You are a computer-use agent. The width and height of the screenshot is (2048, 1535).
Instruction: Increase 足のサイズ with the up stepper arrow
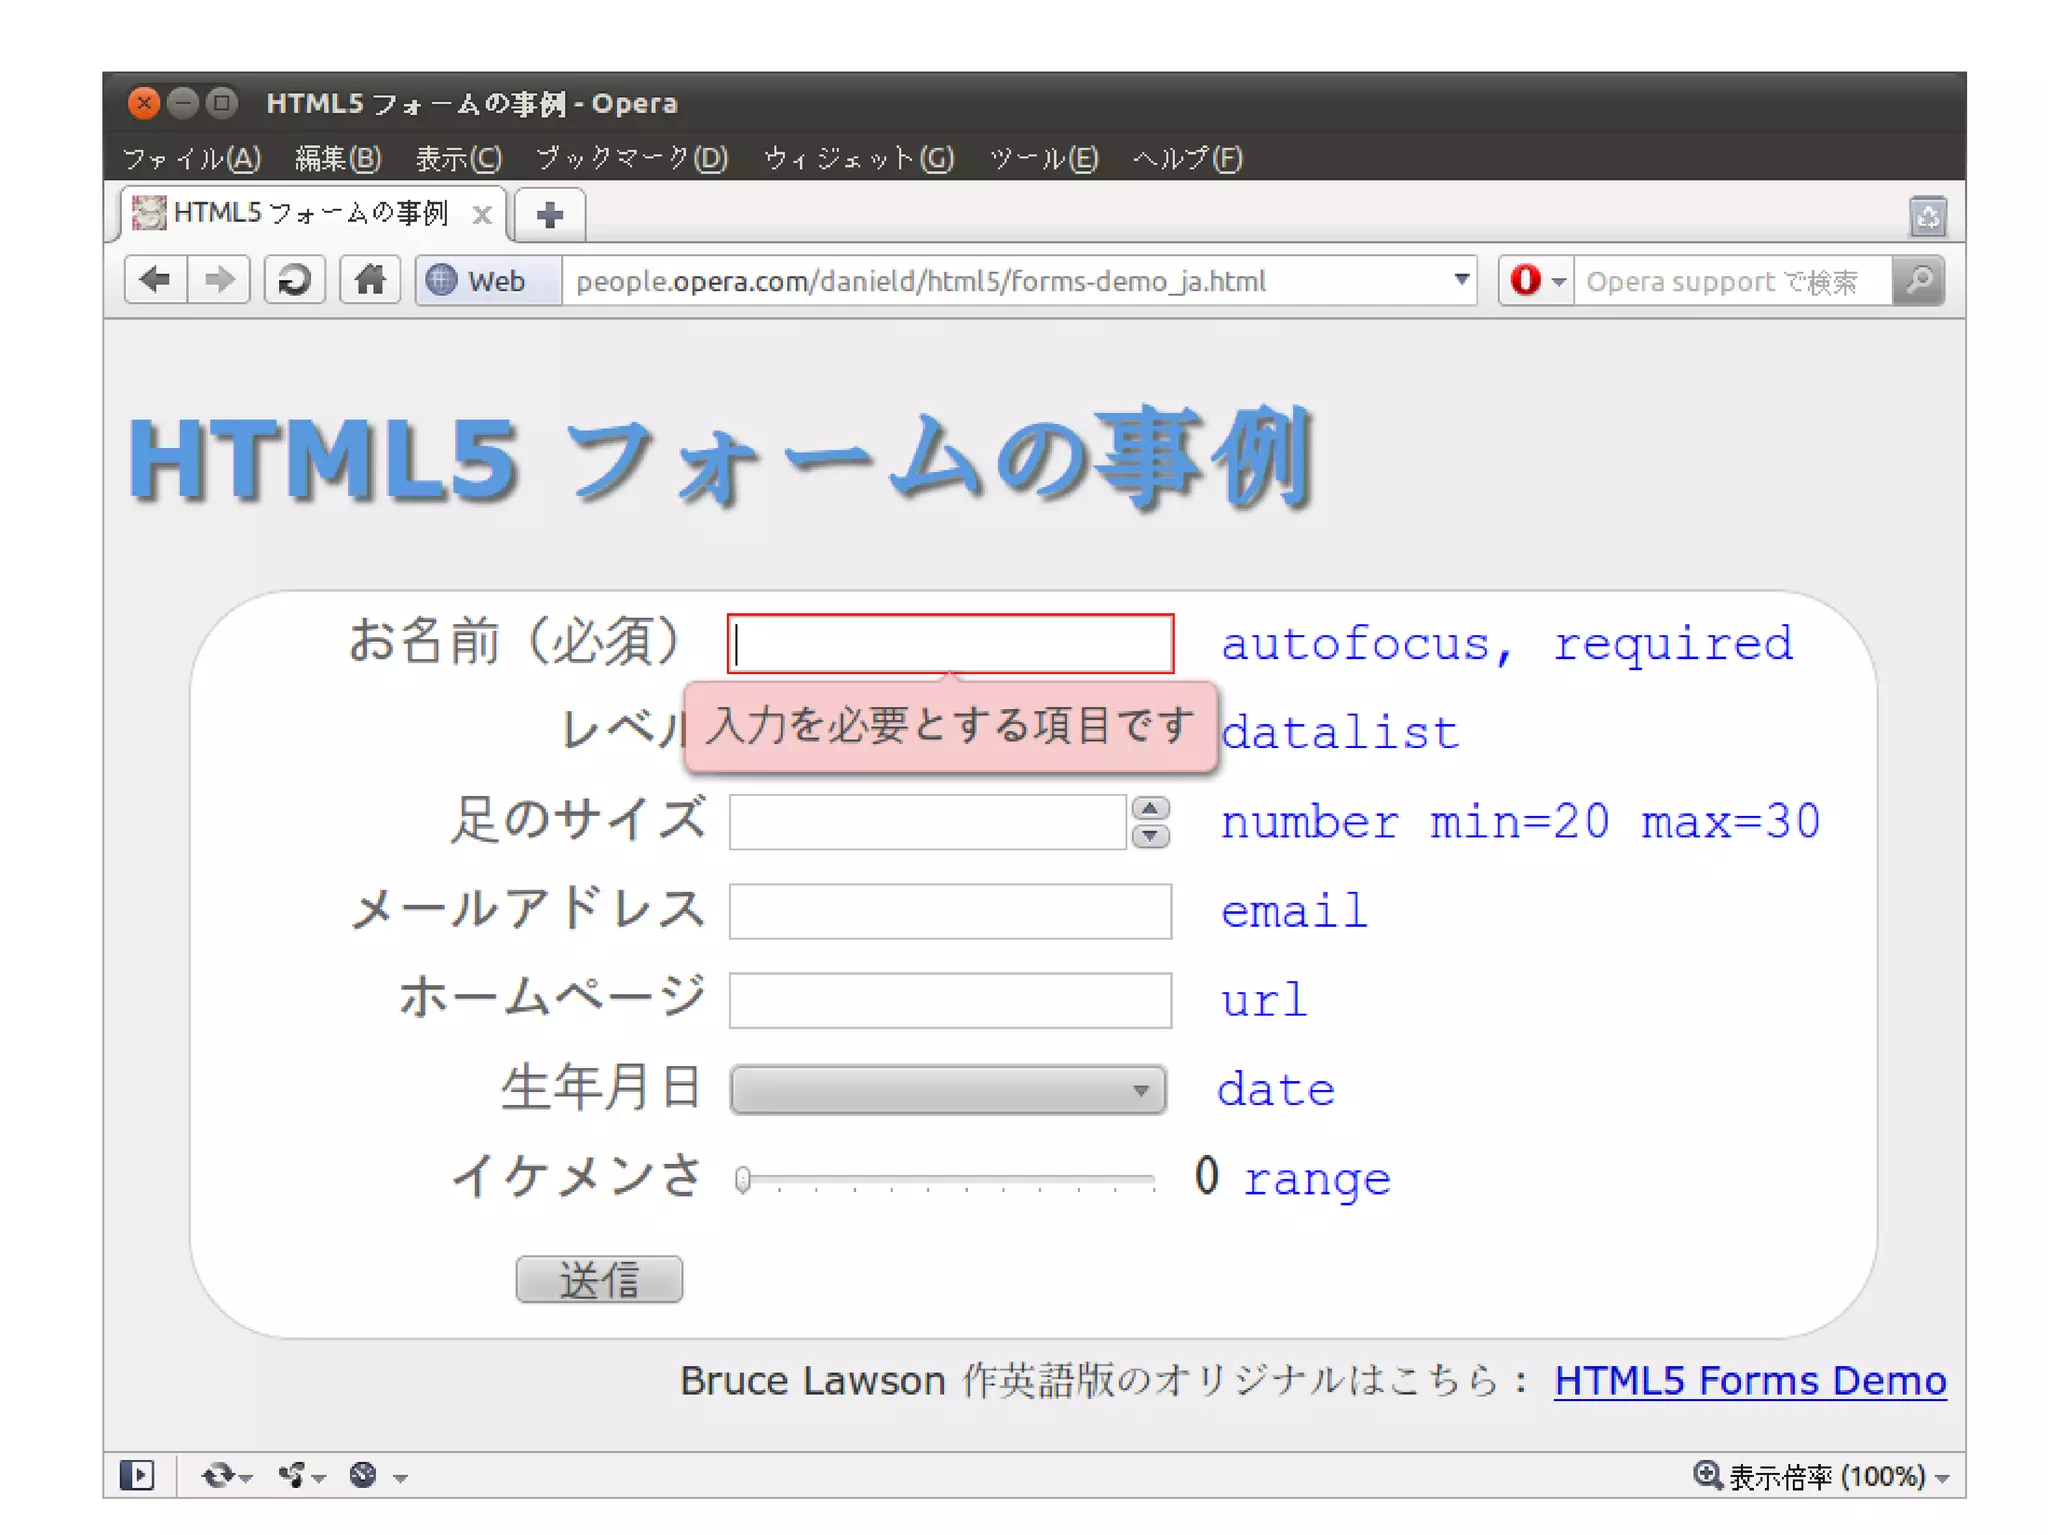pyautogui.click(x=1150, y=809)
